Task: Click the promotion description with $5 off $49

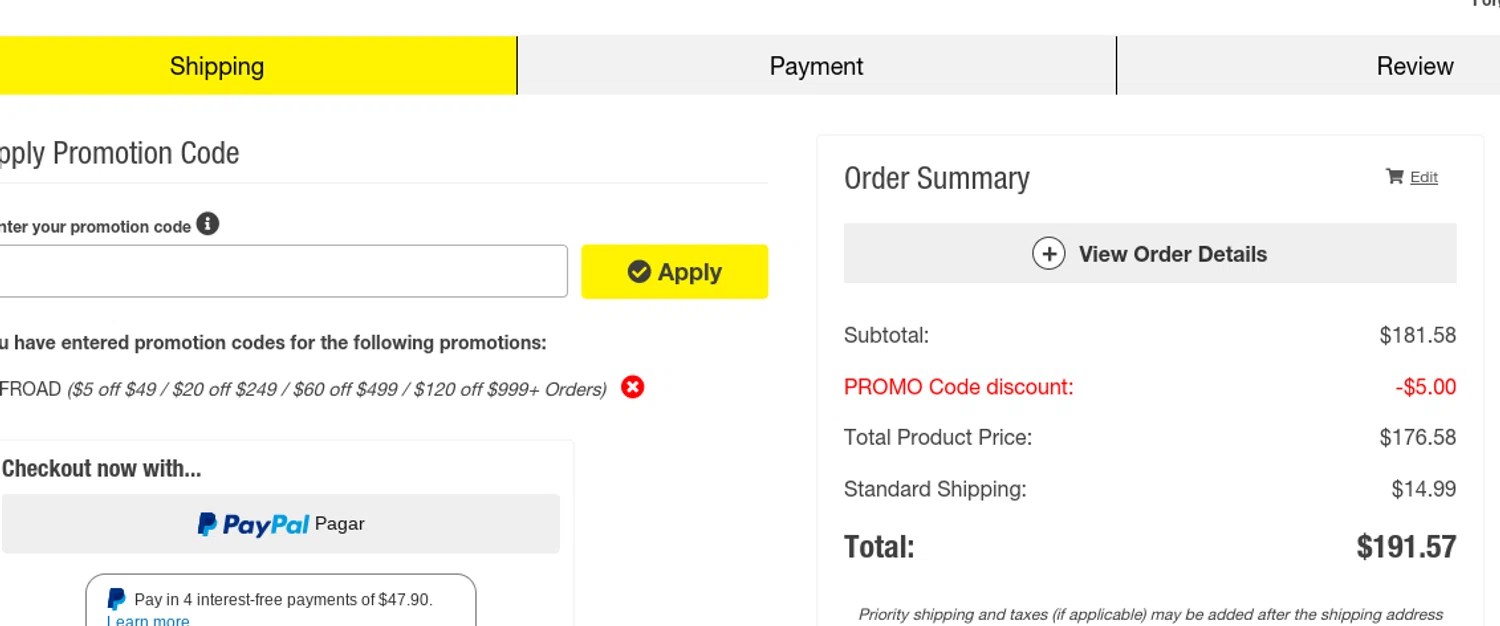Action: pos(336,389)
